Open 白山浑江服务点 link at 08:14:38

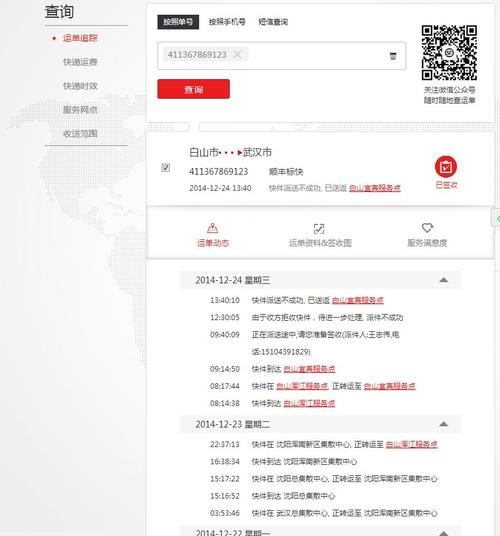click(309, 403)
